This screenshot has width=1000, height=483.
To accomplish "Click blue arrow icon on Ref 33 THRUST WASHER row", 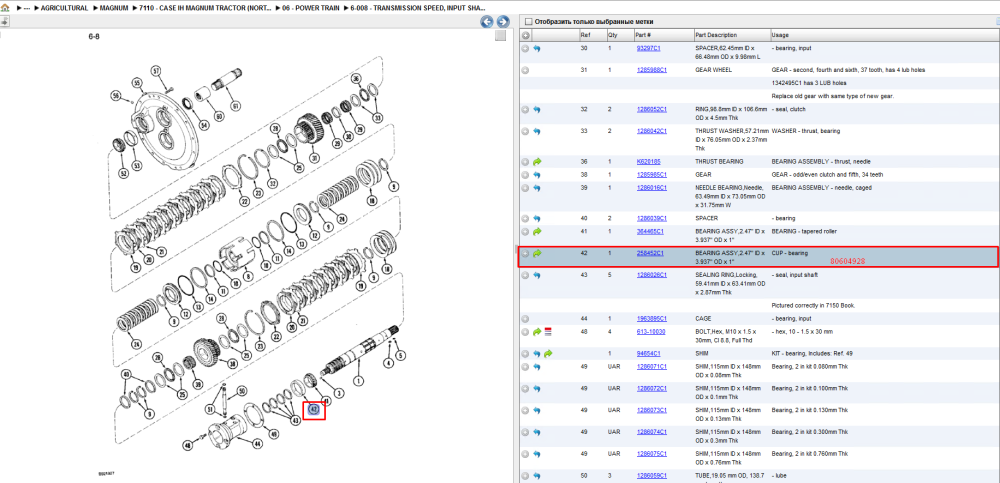I will 537,131.
